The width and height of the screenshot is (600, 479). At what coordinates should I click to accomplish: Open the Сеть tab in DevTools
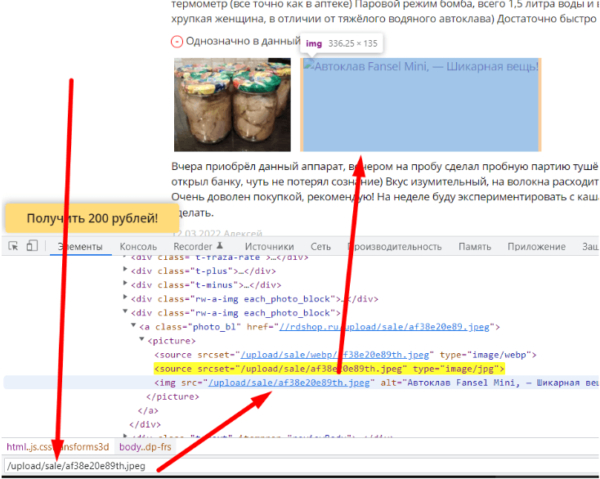click(320, 246)
